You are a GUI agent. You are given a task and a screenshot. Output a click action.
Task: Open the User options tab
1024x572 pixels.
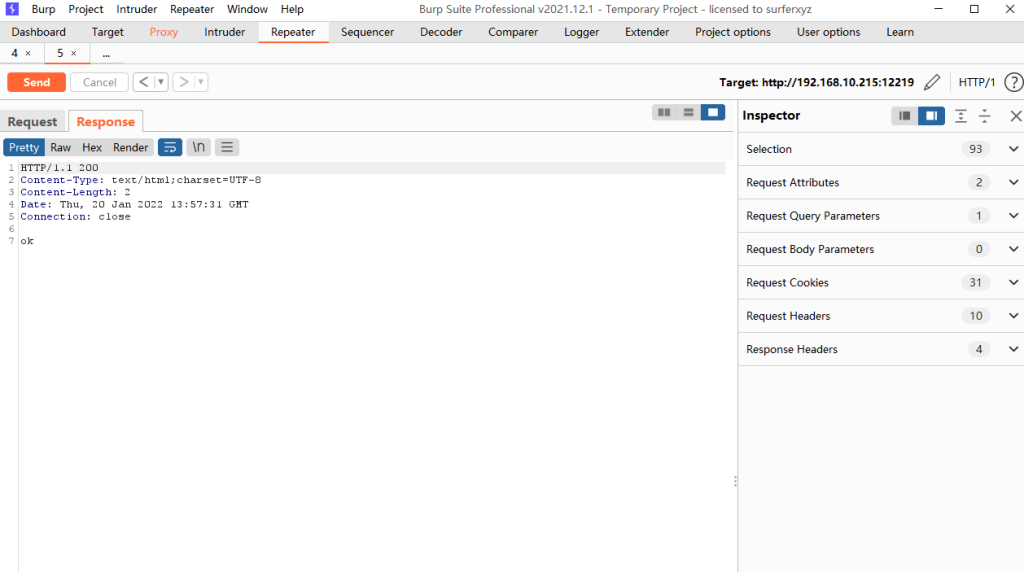click(x=828, y=32)
